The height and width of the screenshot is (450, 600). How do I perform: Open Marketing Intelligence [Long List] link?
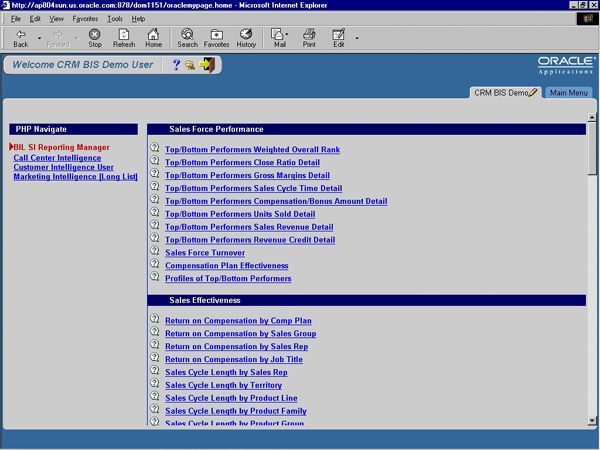75,176
